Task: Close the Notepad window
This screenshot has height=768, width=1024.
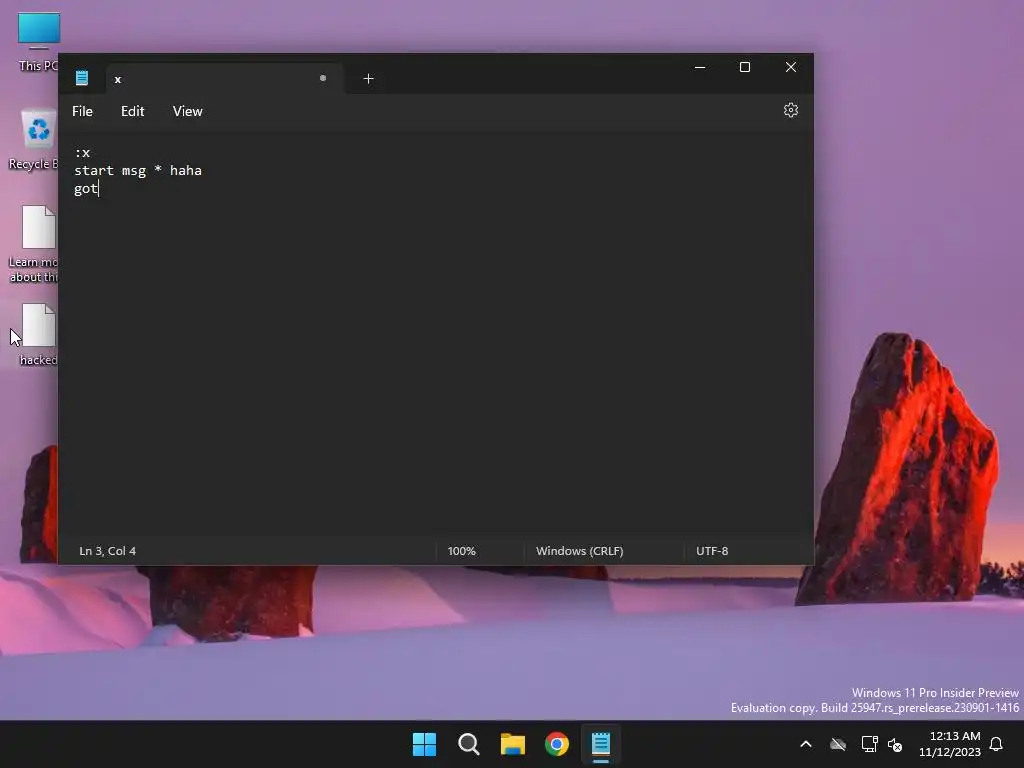Action: coord(791,67)
